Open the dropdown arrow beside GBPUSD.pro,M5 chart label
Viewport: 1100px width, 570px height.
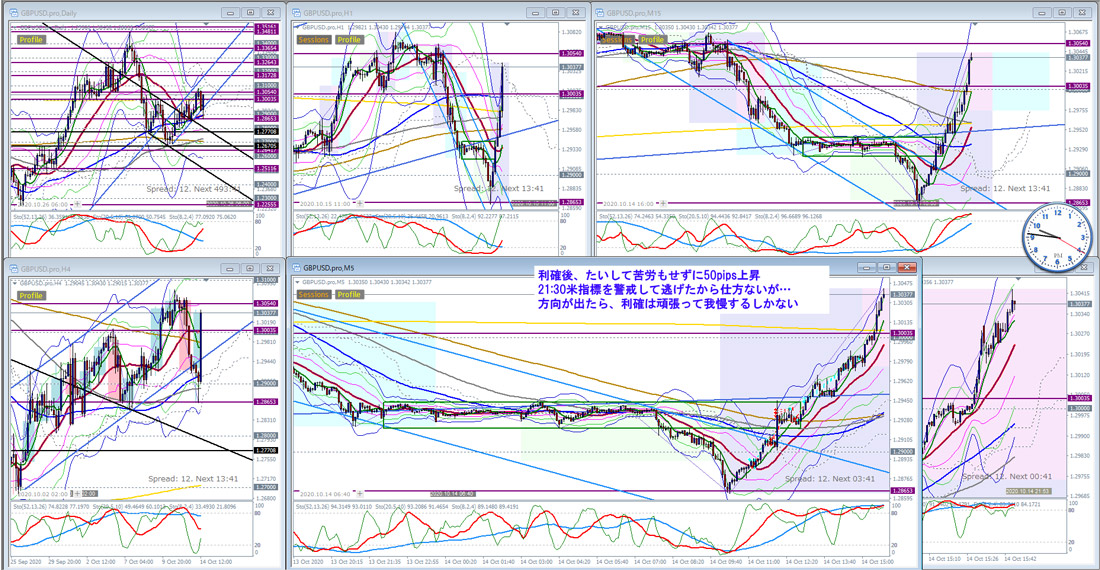coord(297,283)
